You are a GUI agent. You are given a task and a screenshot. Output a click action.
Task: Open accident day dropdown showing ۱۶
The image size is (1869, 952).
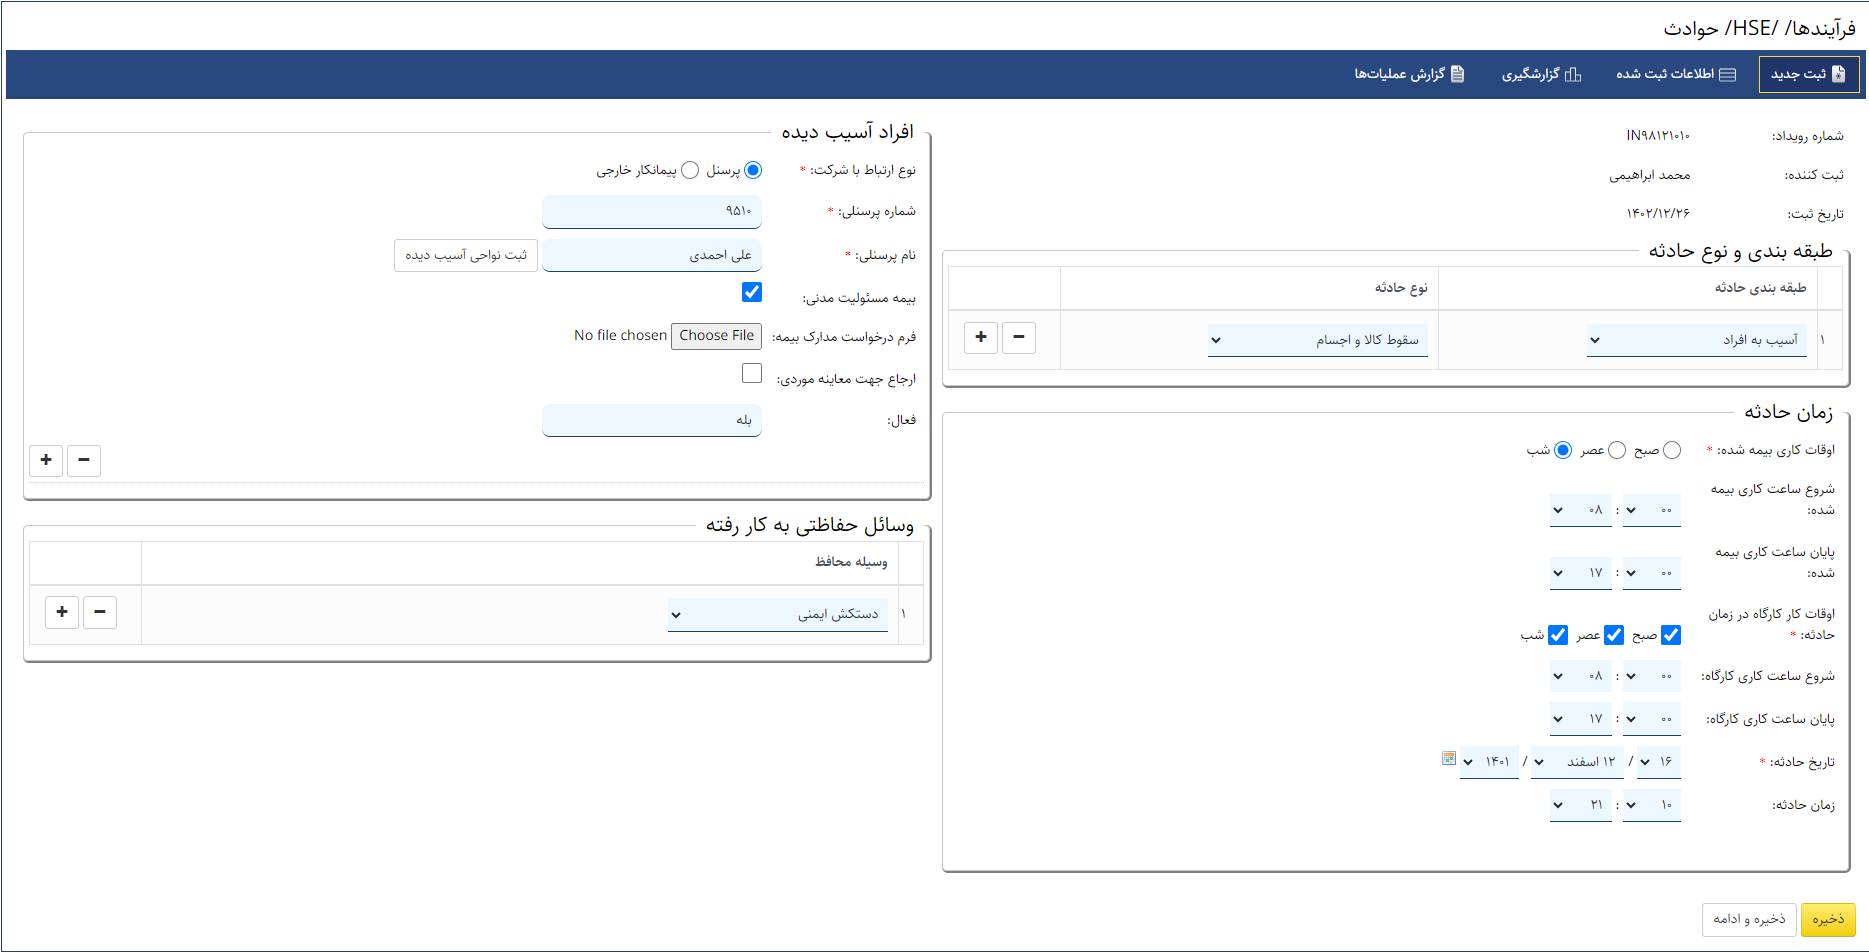point(1658,762)
